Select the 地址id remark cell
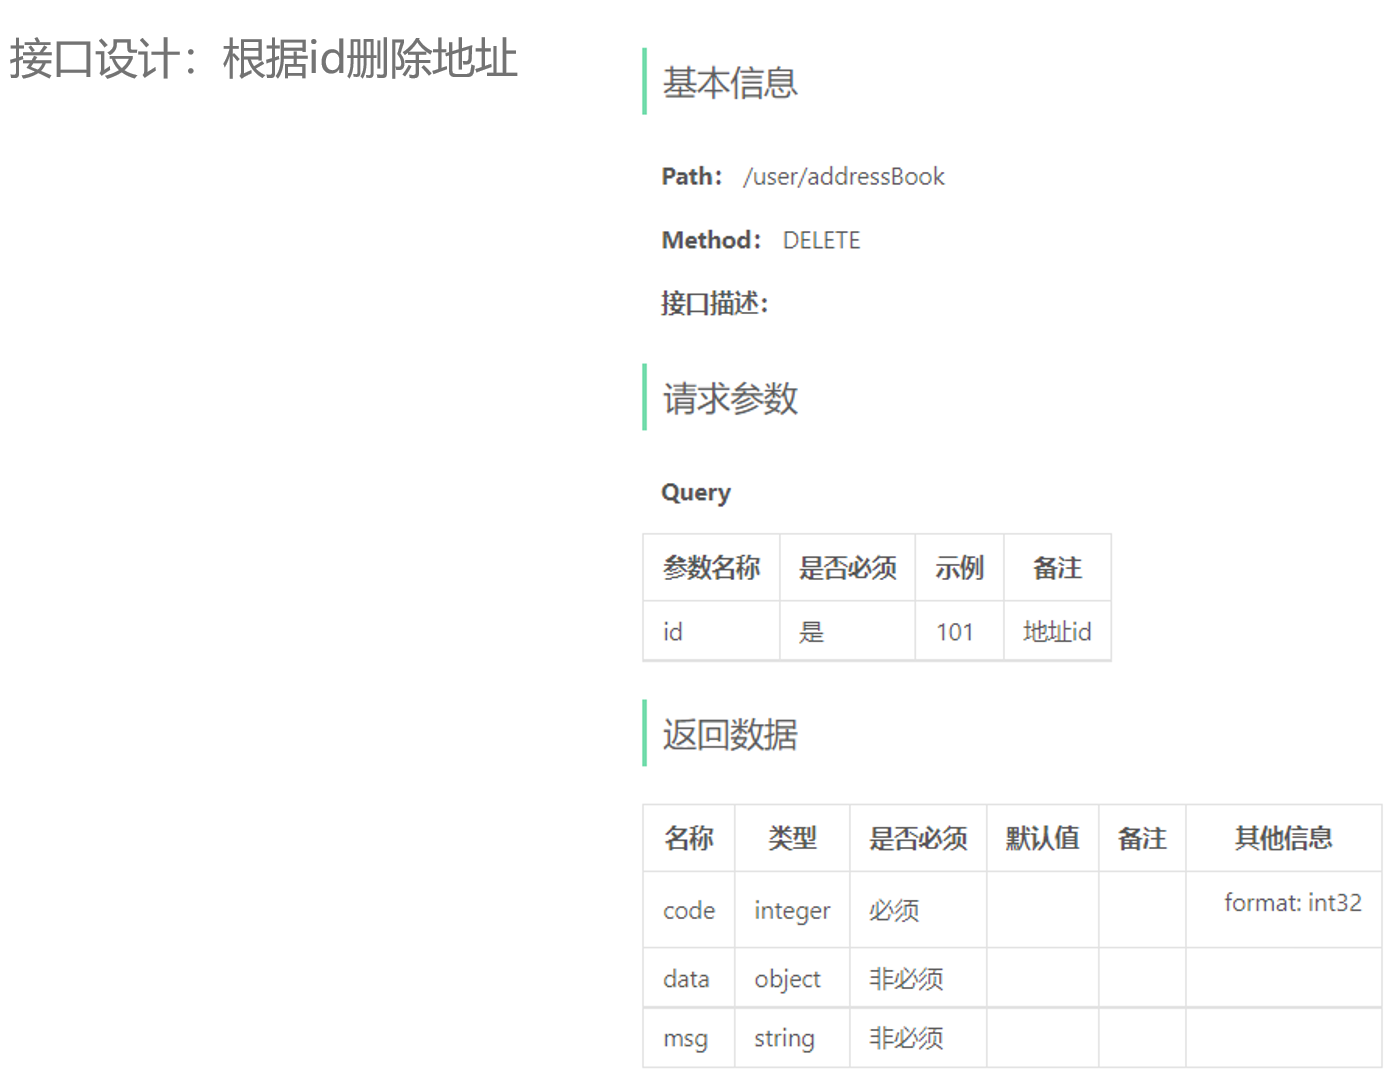This screenshot has height=1079, width=1394. pyautogui.click(x=1056, y=631)
